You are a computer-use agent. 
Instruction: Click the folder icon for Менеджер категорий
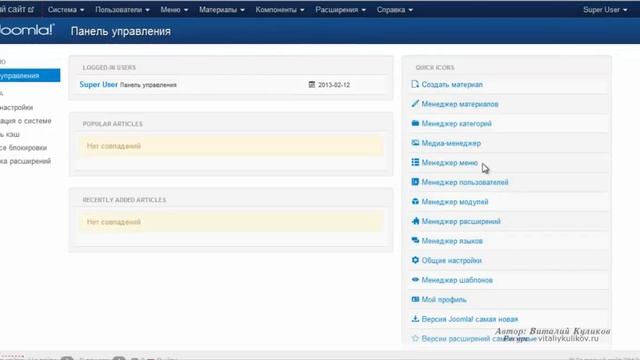tap(415, 123)
